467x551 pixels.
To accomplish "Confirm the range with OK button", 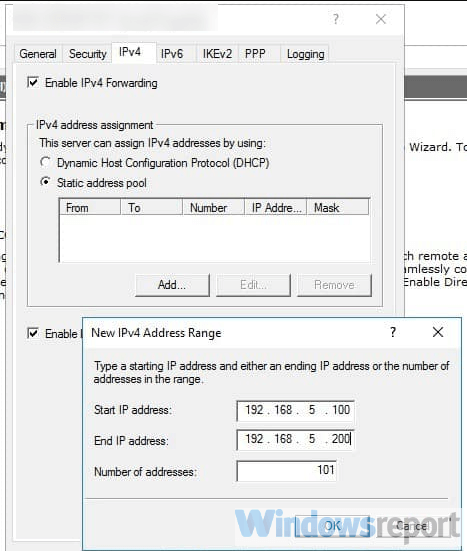I will tap(332, 526).
